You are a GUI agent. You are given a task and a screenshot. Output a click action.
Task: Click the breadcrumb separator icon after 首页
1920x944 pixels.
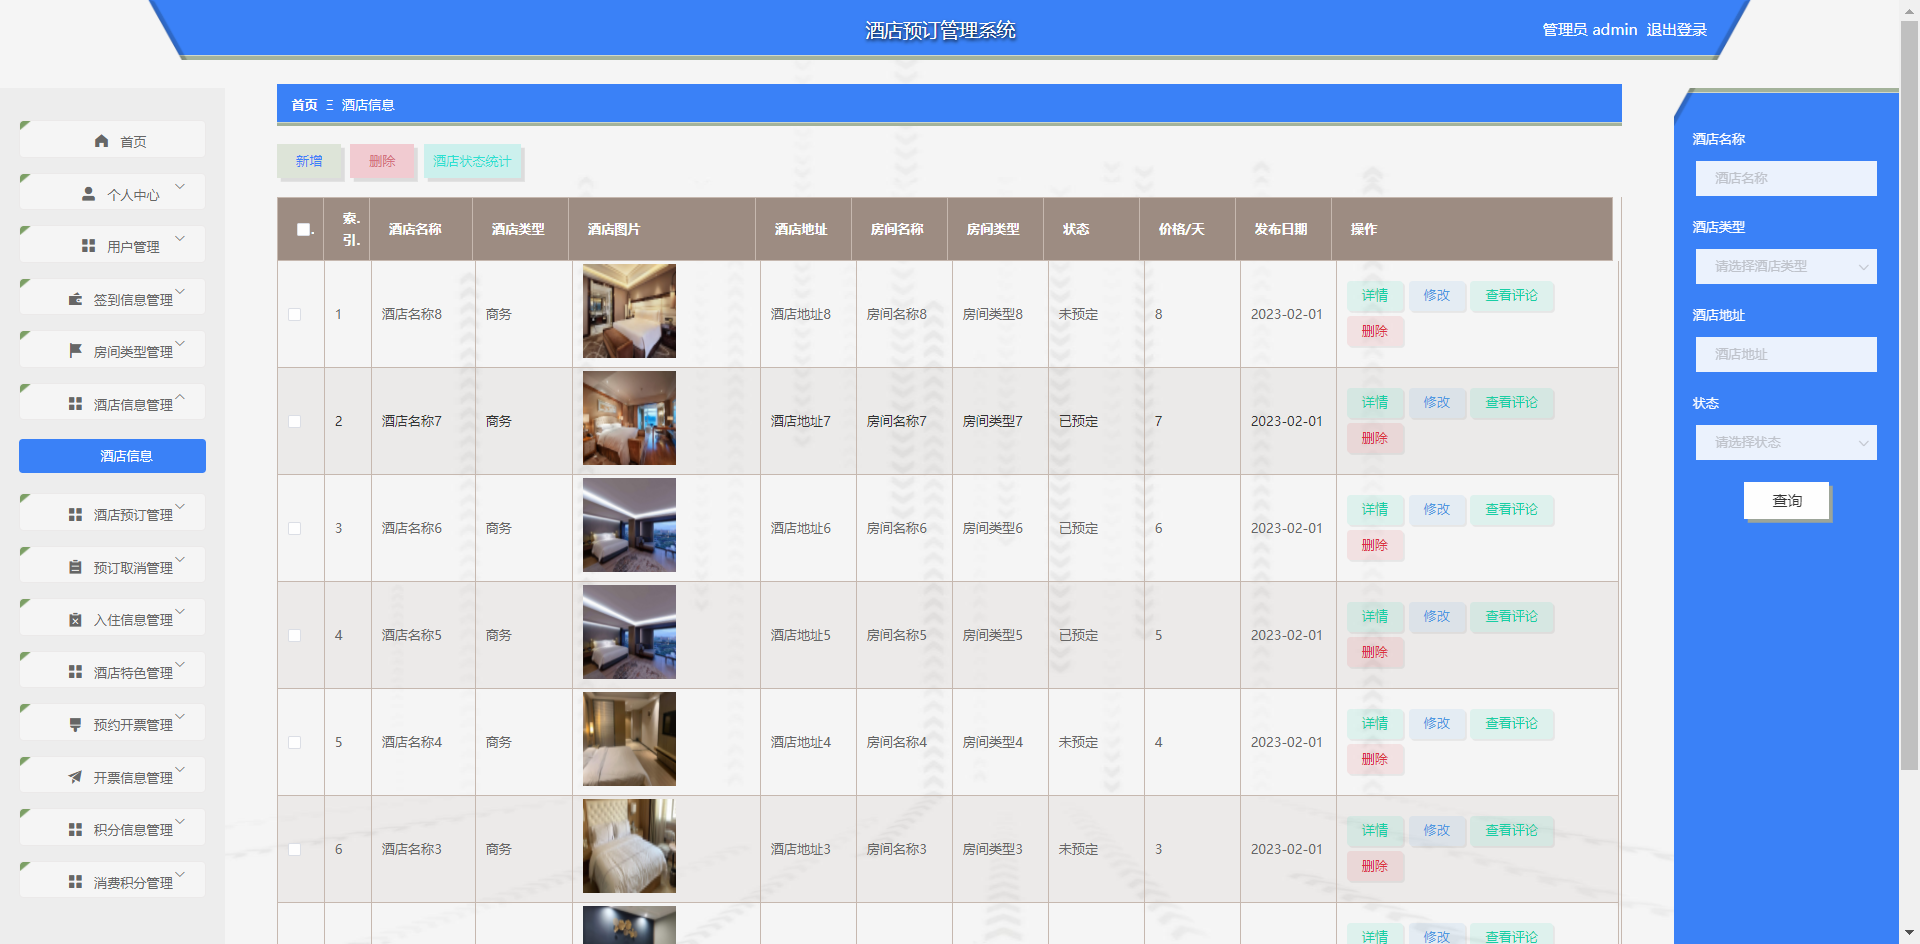pos(330,105)
